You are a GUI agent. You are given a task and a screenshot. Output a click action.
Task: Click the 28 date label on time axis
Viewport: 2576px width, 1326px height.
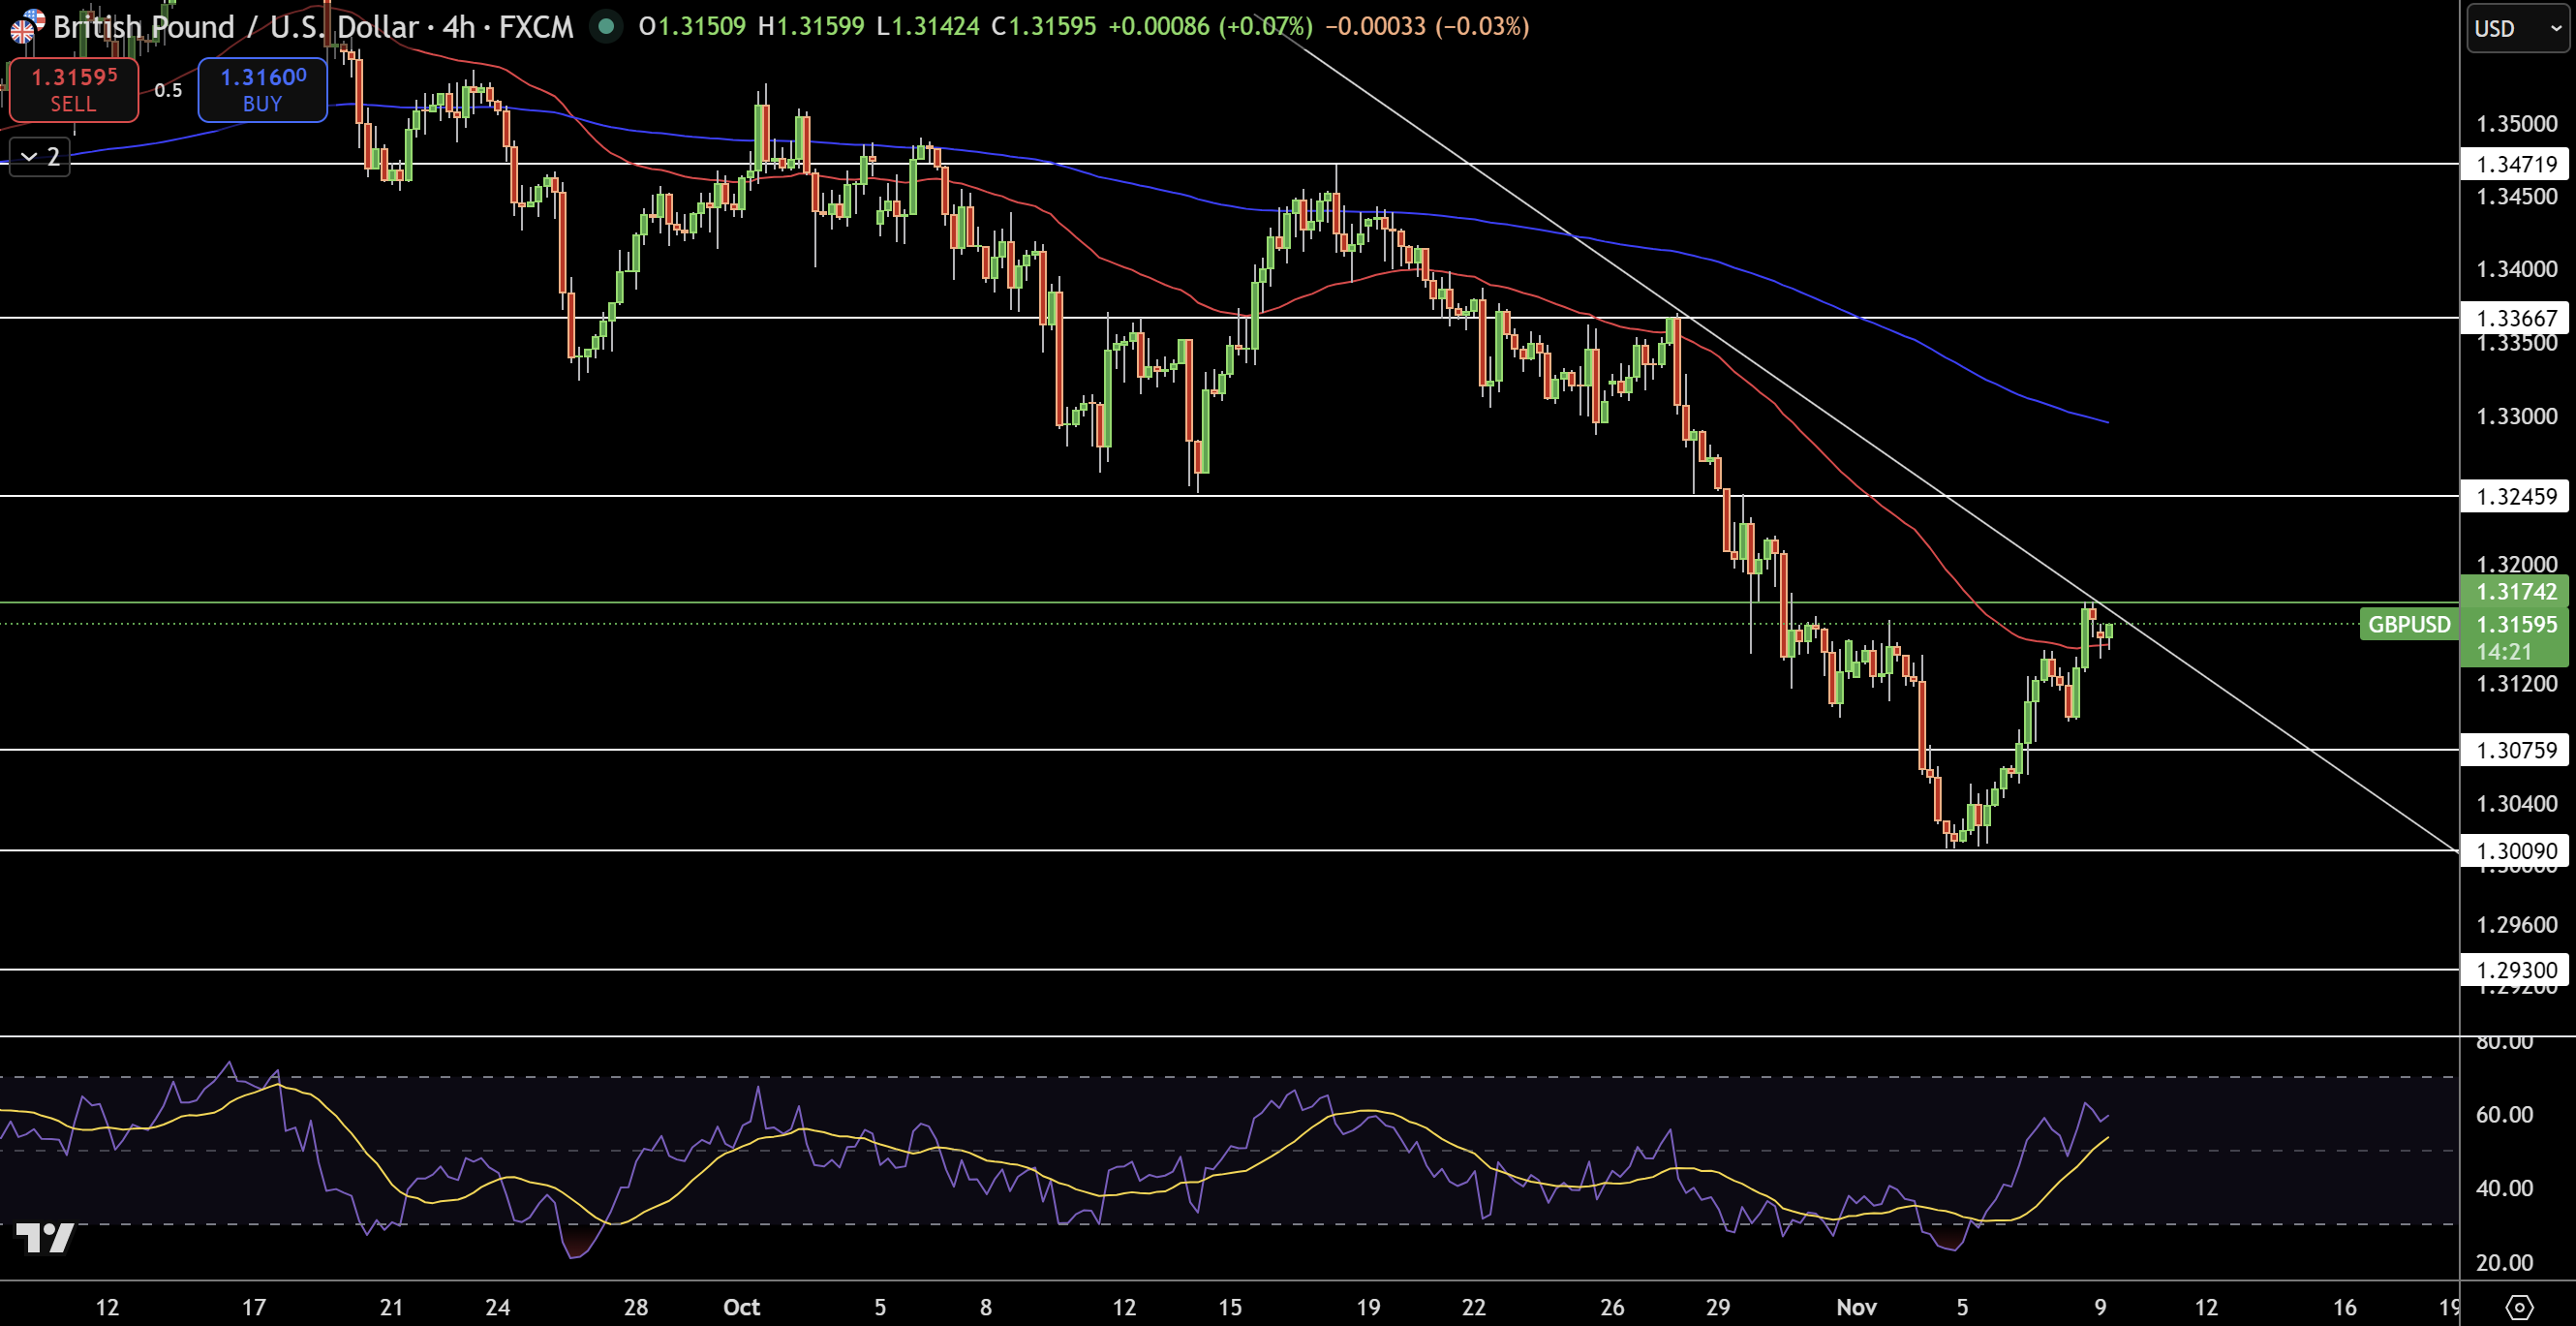(636, 1306)
